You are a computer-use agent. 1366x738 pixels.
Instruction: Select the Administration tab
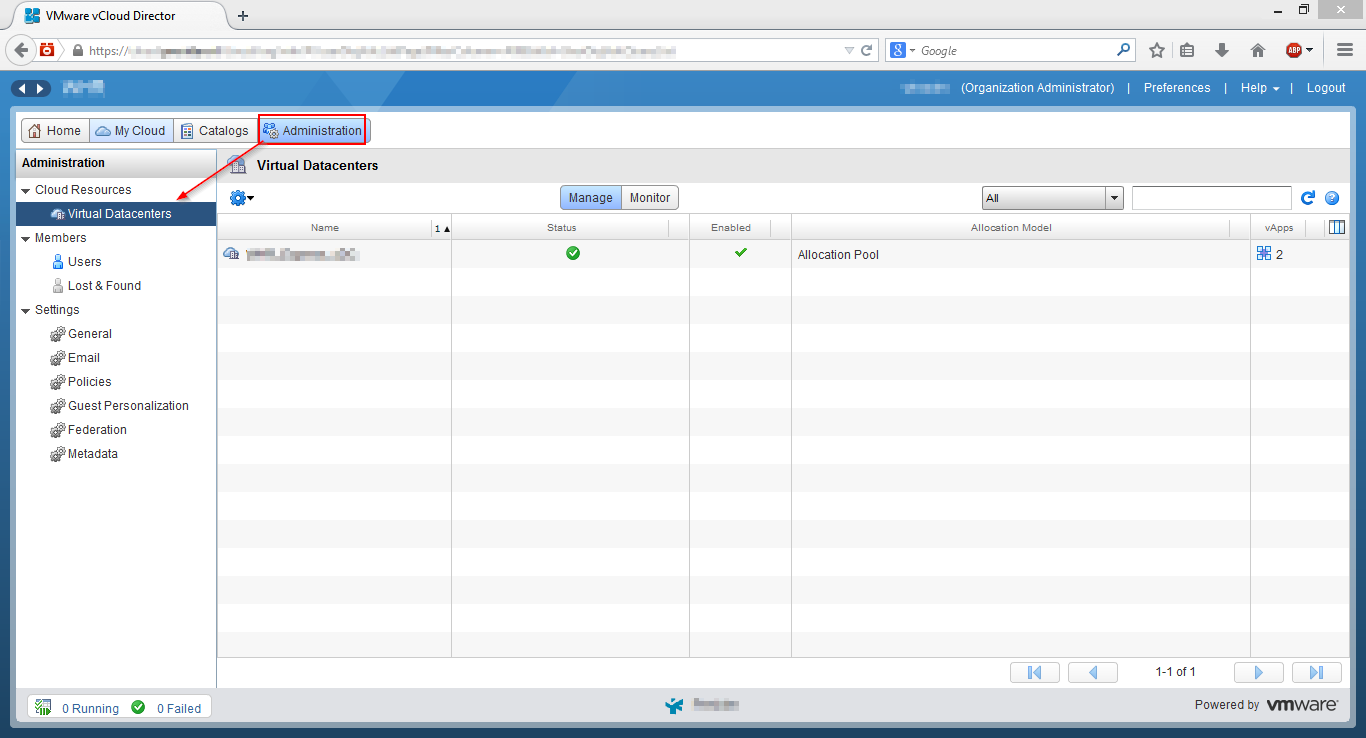(x=313, y=130)
